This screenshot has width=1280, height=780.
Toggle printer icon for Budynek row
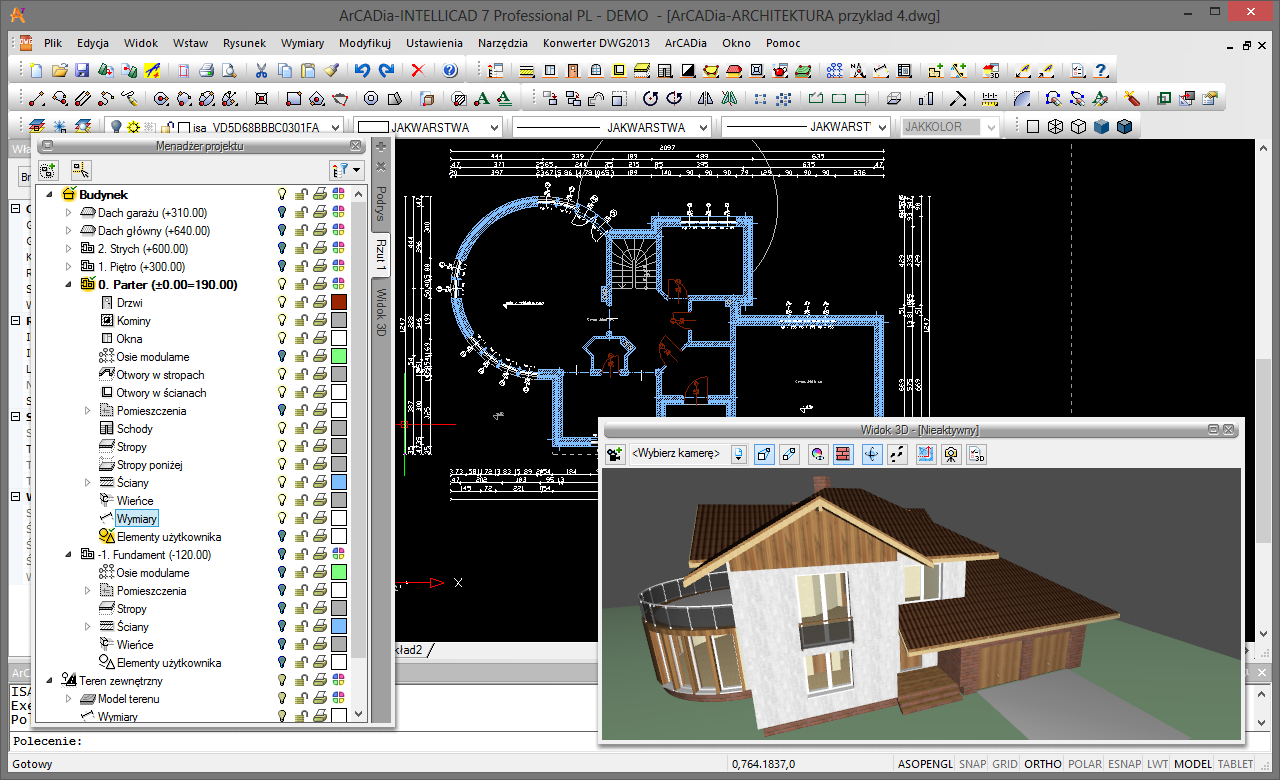coord(319,194)
